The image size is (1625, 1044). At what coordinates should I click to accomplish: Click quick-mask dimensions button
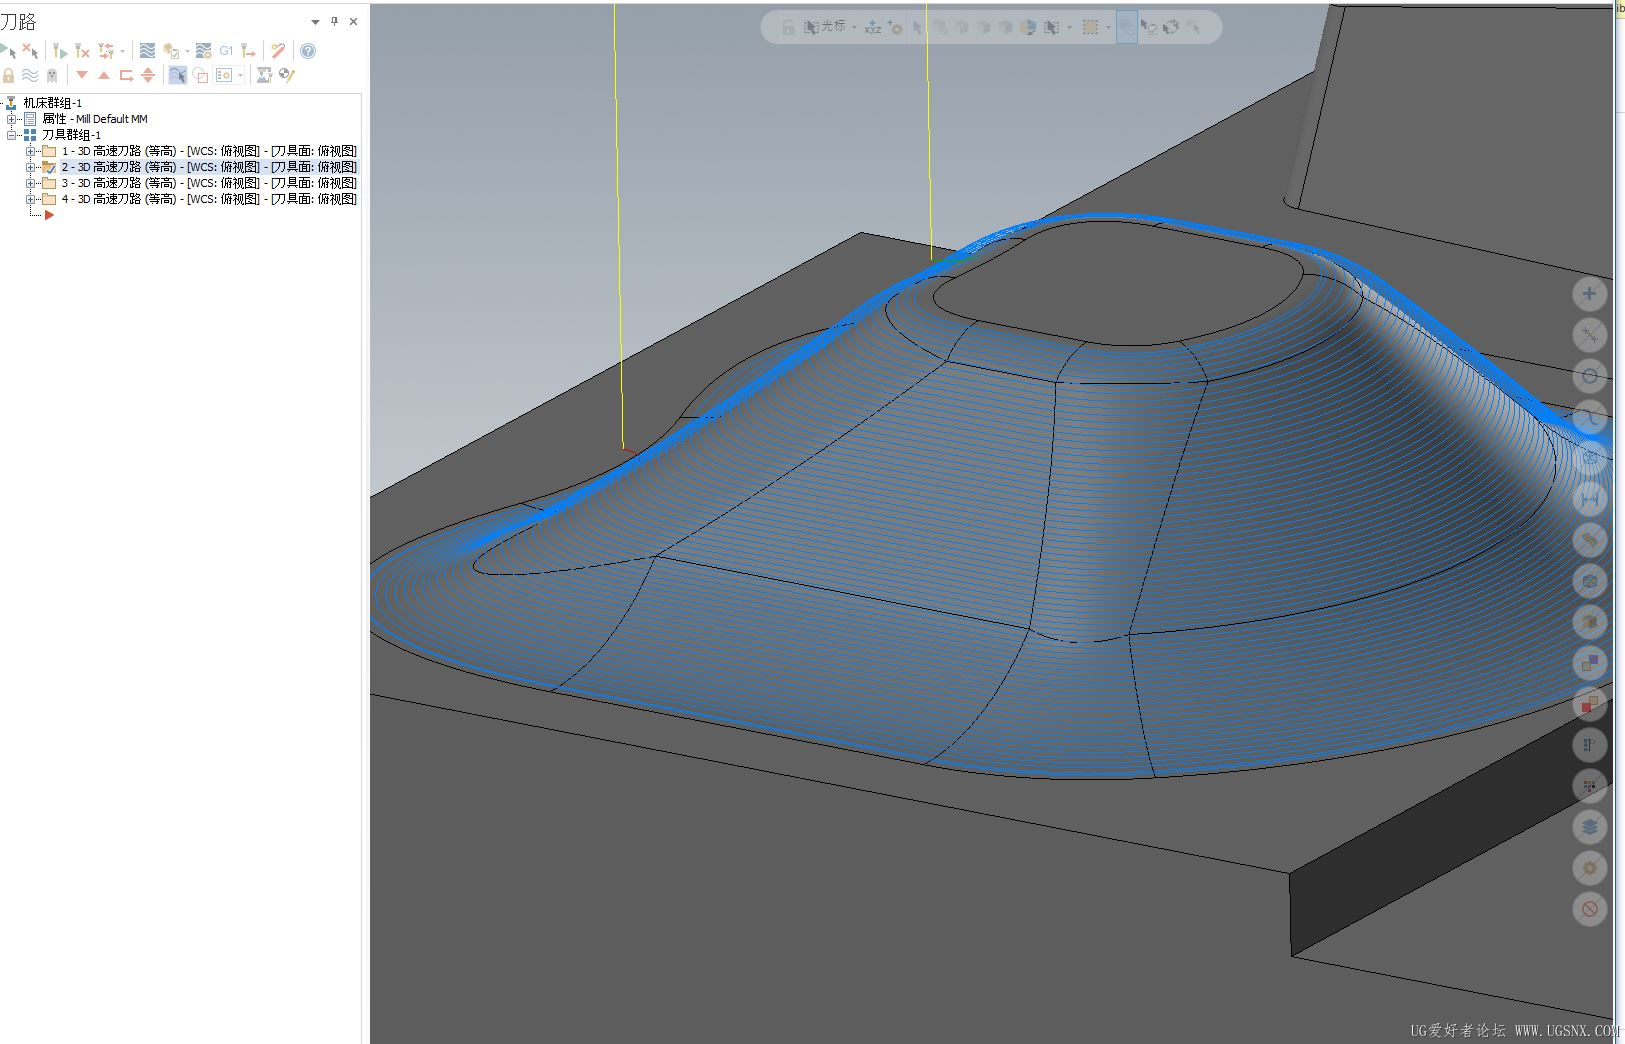tap(1589, 499)
